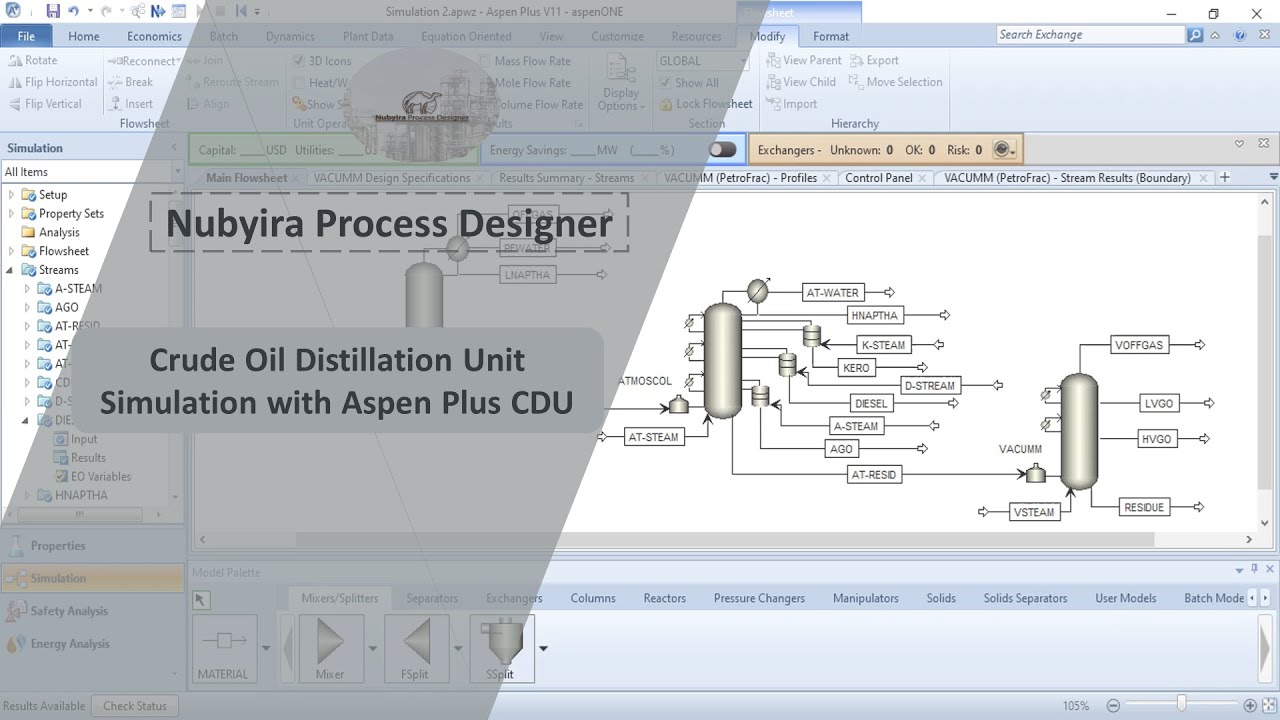Click into the Search Exchange field

pos(1090,35)
